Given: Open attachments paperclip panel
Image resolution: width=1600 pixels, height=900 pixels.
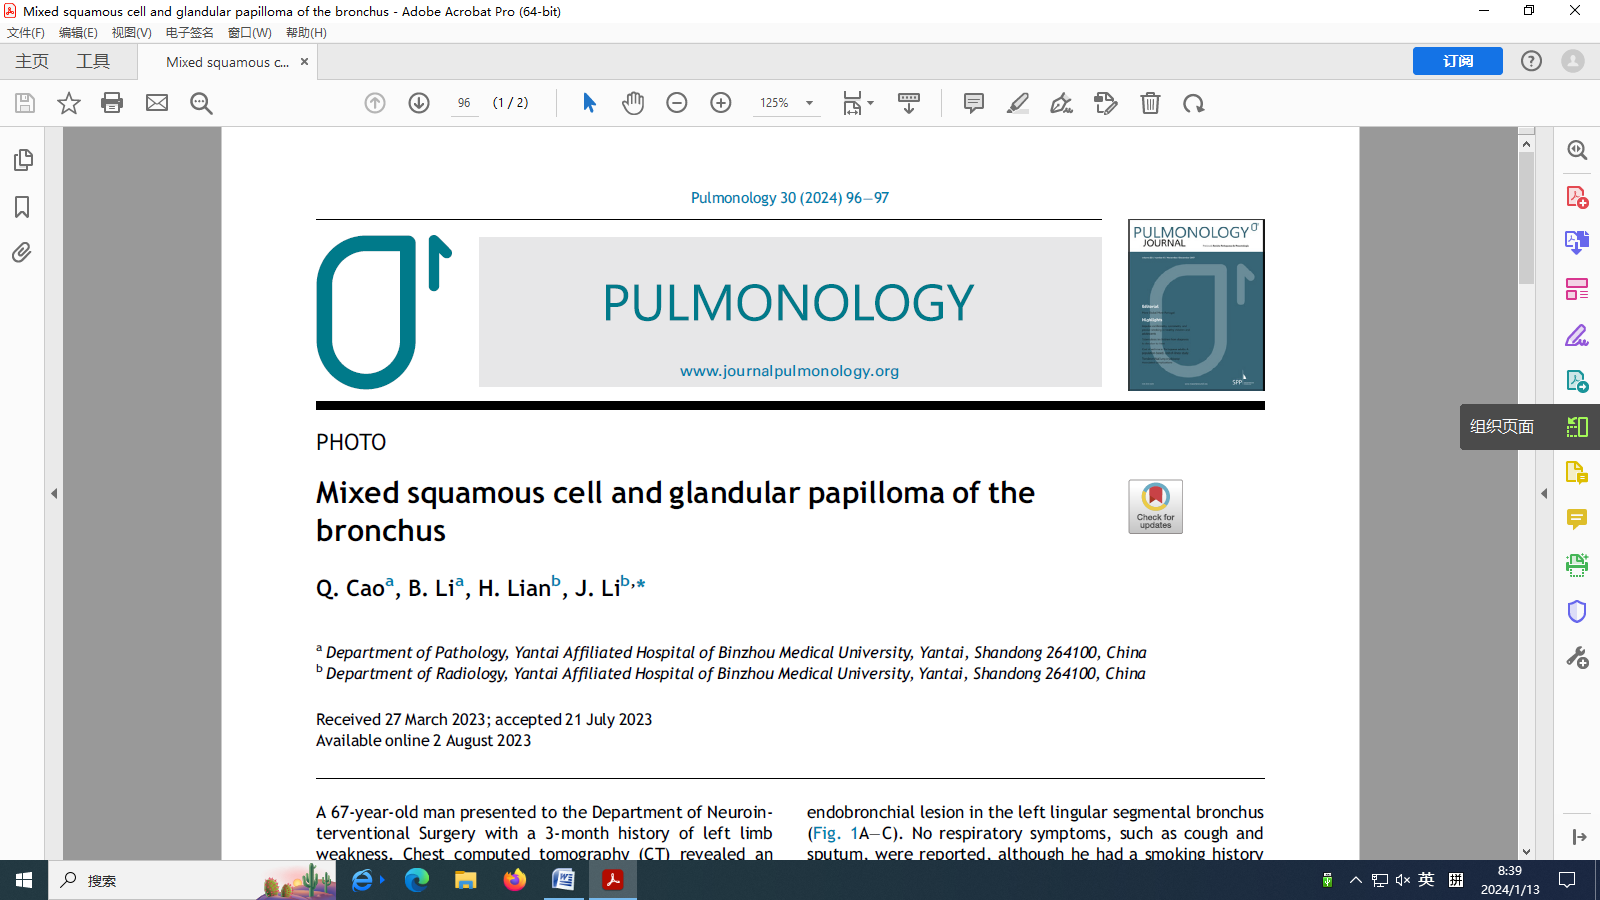Looking at the screenshot, I should click(x=22, y=253).
